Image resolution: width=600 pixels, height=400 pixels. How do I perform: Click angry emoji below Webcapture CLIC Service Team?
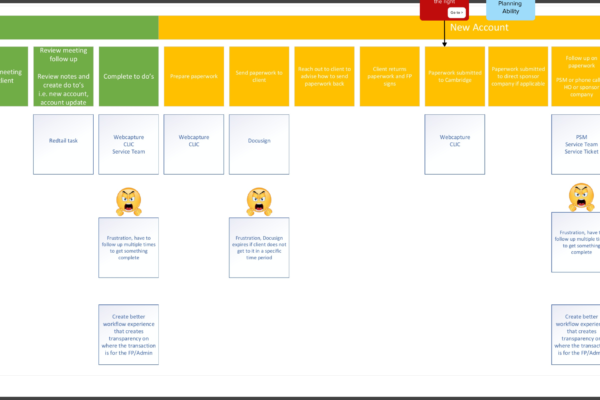coord(129,201)
